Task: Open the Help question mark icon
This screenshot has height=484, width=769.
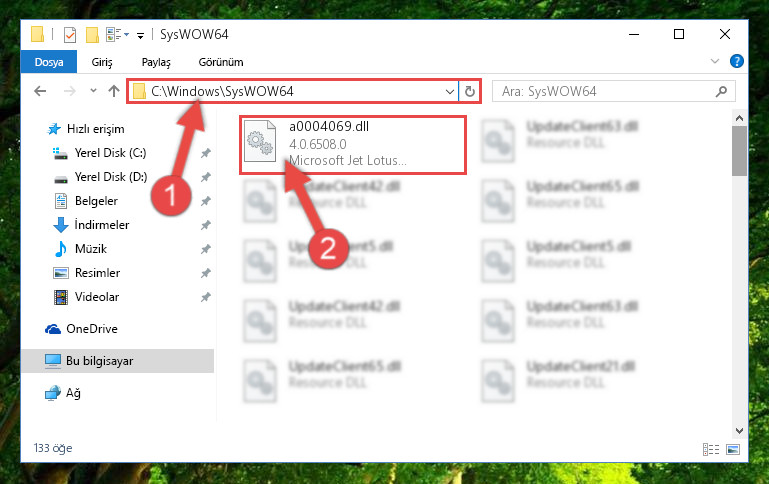Action: click(x=736, y=61)
